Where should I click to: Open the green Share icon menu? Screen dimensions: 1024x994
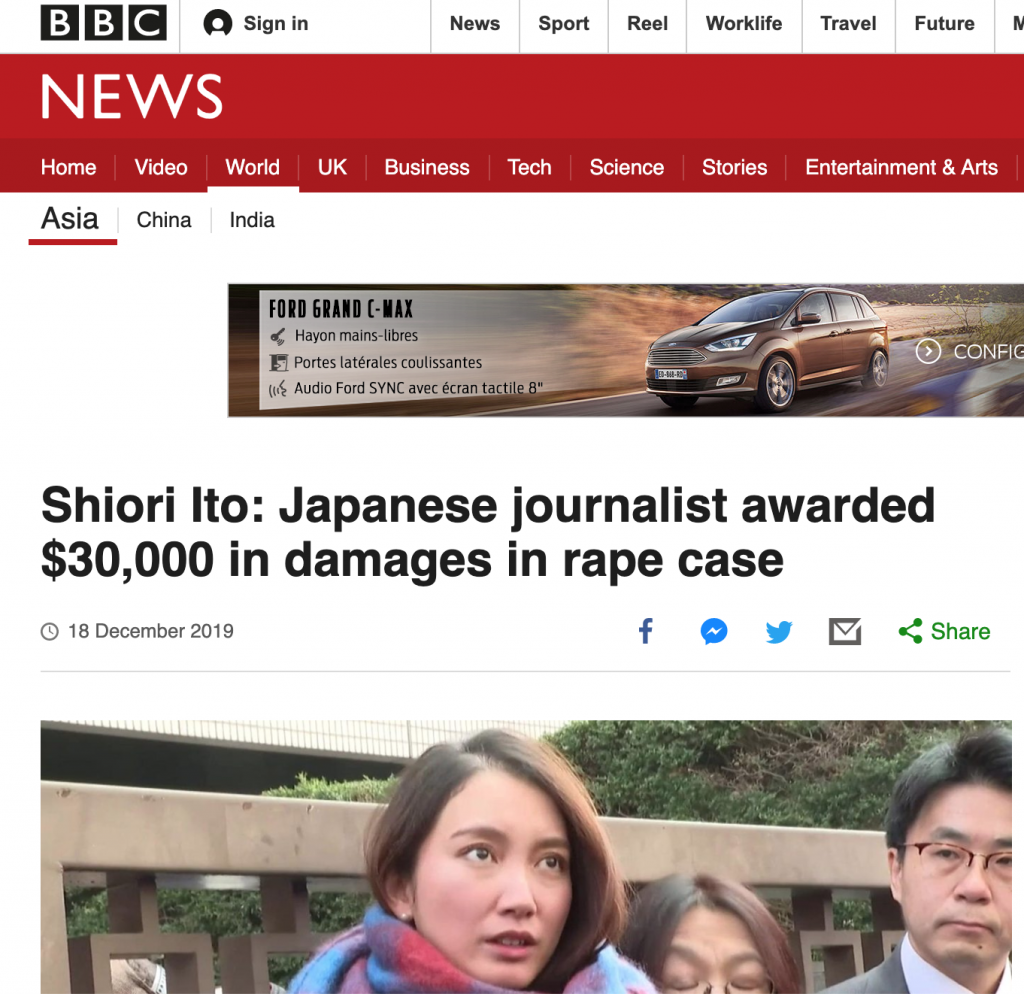[910, 631]
